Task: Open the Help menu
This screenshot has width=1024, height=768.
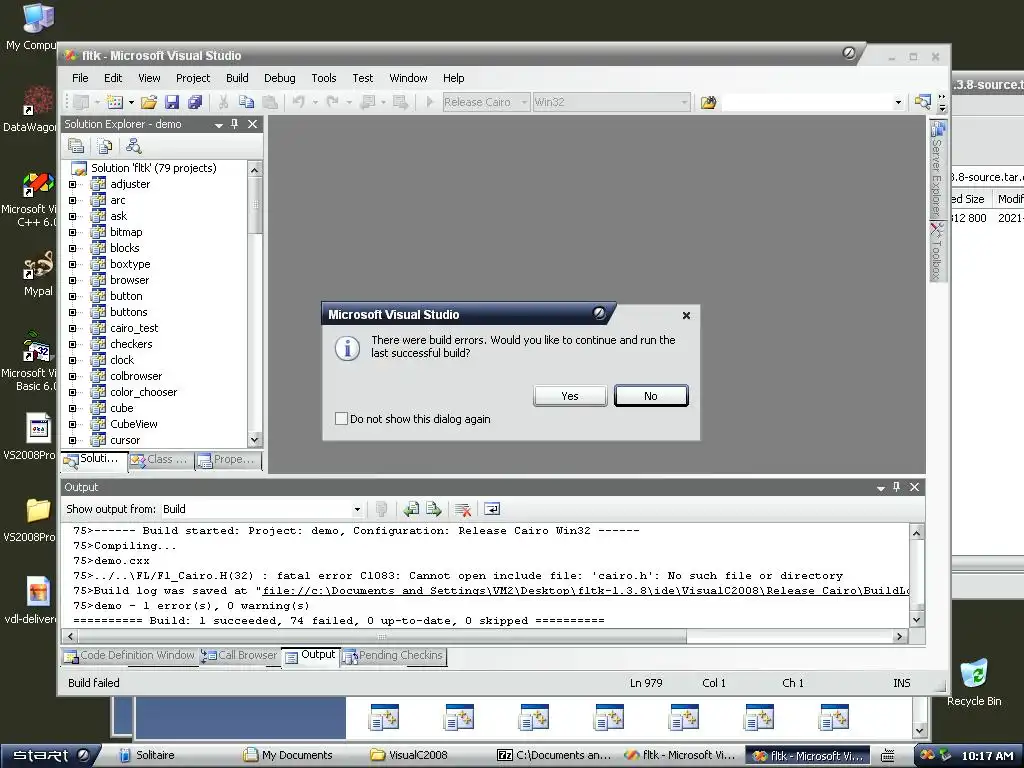Action: 453,78
